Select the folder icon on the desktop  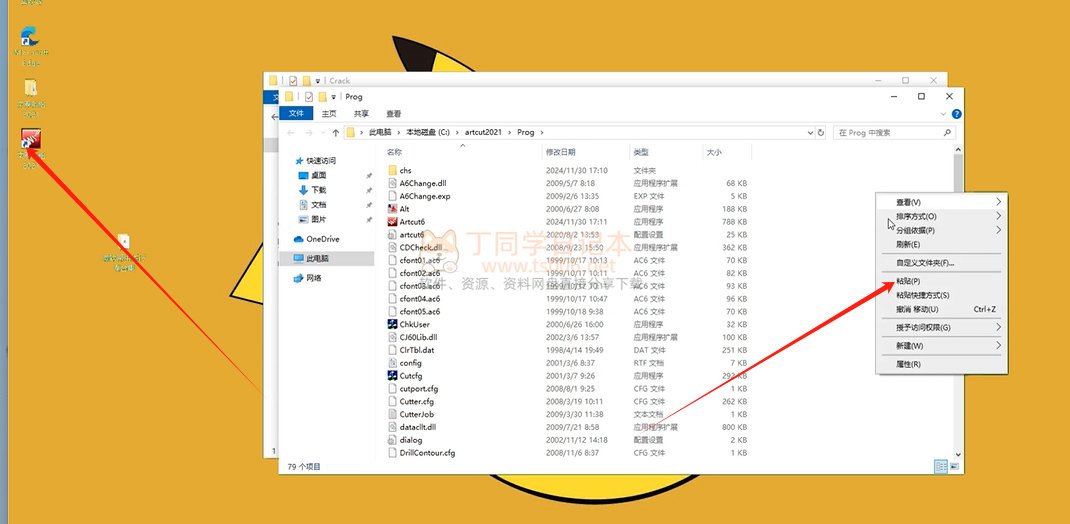tap(30, 88)
